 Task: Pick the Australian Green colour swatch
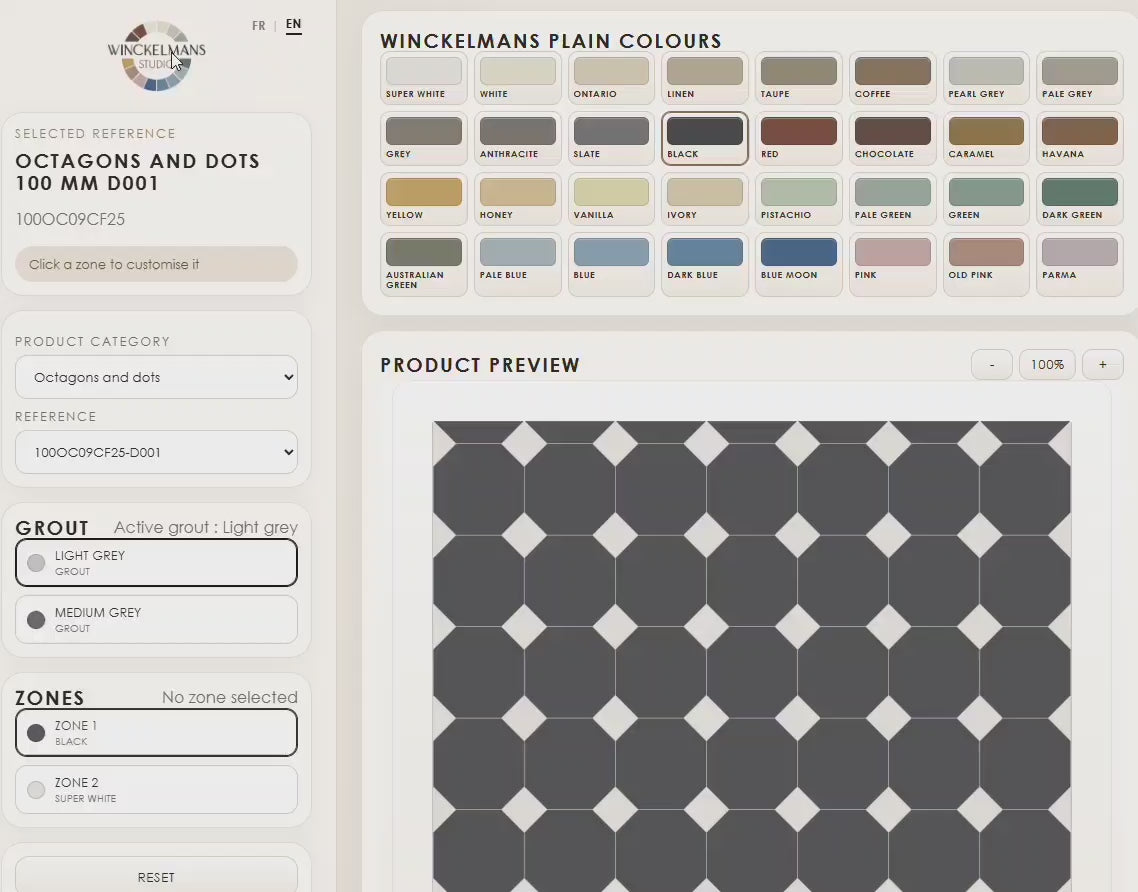[x=424, y=264]
